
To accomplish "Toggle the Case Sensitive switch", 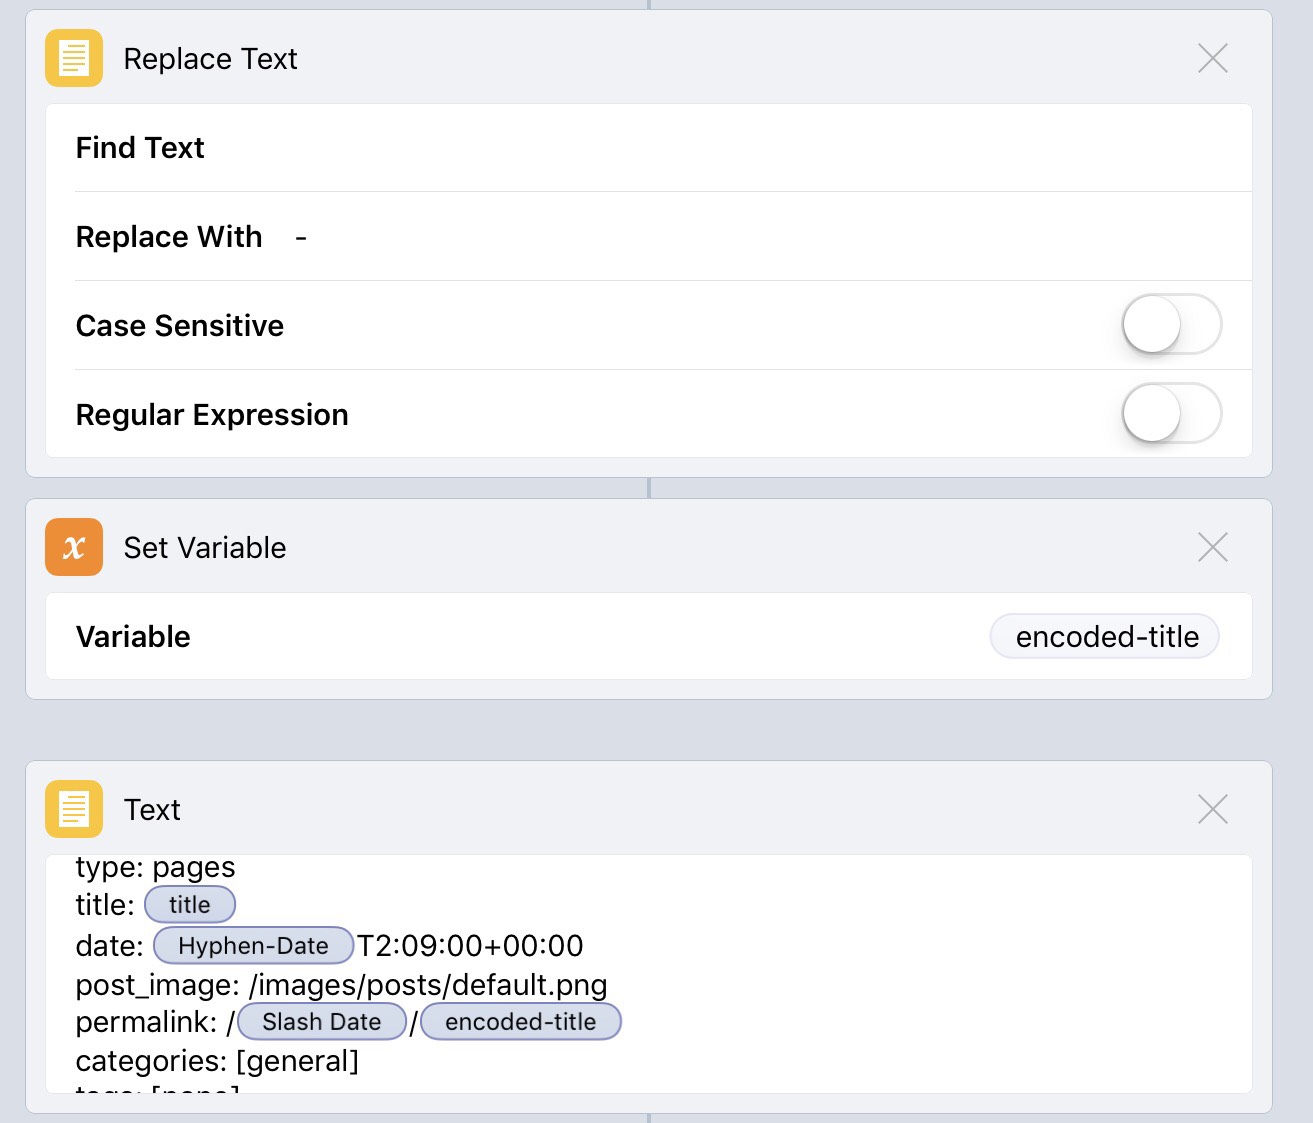I will click(1171, 324).
